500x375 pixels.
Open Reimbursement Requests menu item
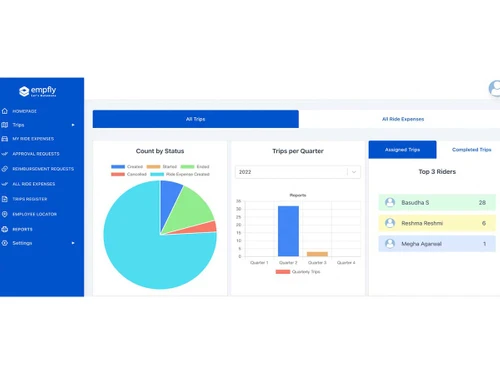coord(43,169)
